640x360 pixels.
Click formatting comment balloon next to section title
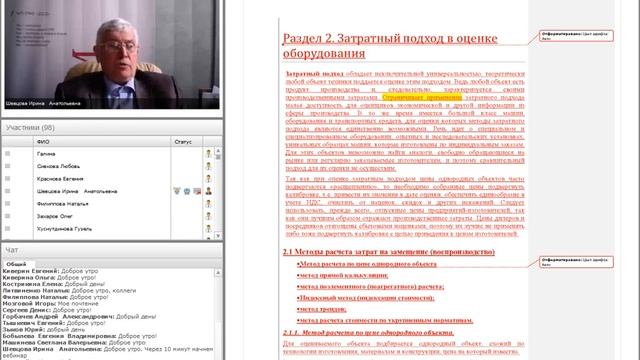tap(576, 36)
